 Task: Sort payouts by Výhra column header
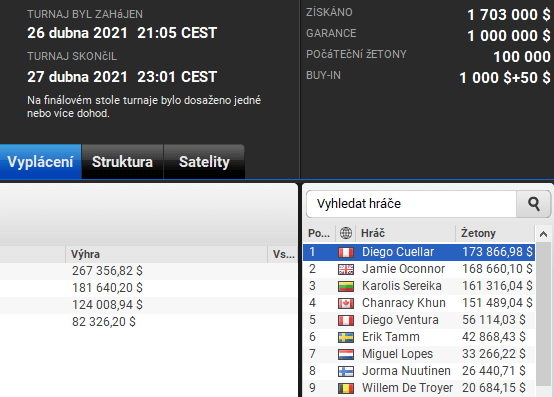166,254
